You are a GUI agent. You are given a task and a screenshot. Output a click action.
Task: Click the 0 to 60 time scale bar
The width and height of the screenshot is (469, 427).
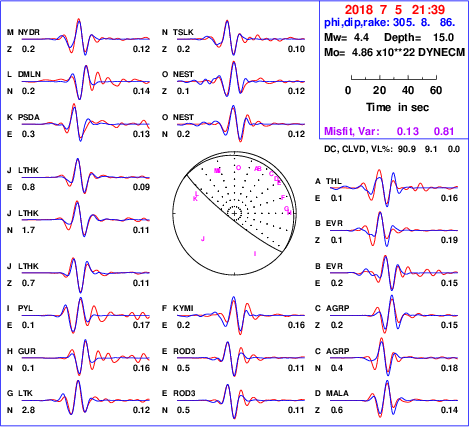[394, 78]
